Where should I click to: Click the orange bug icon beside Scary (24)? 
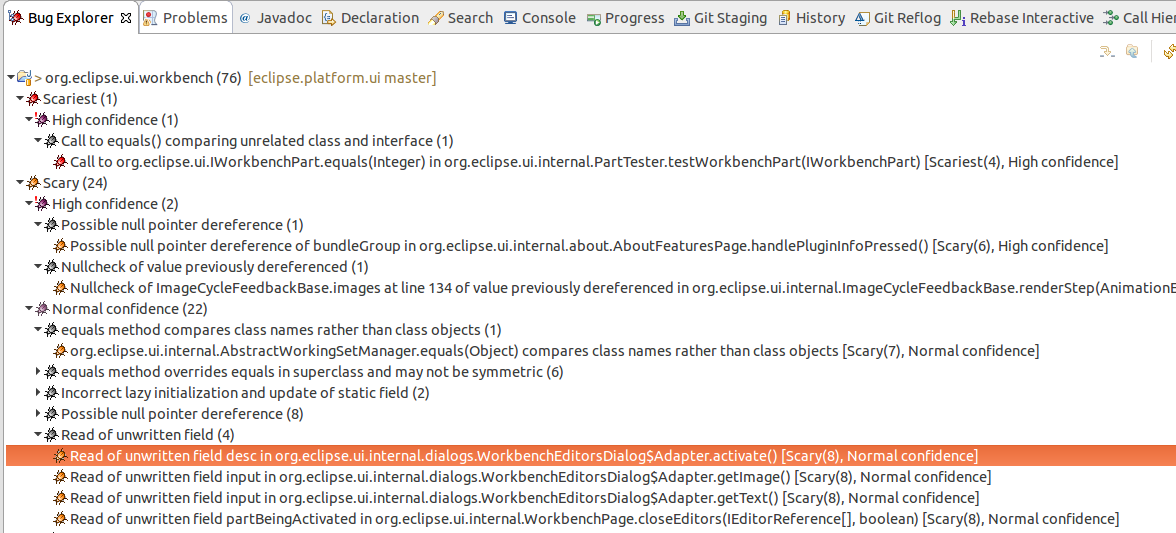pos(34,182)
